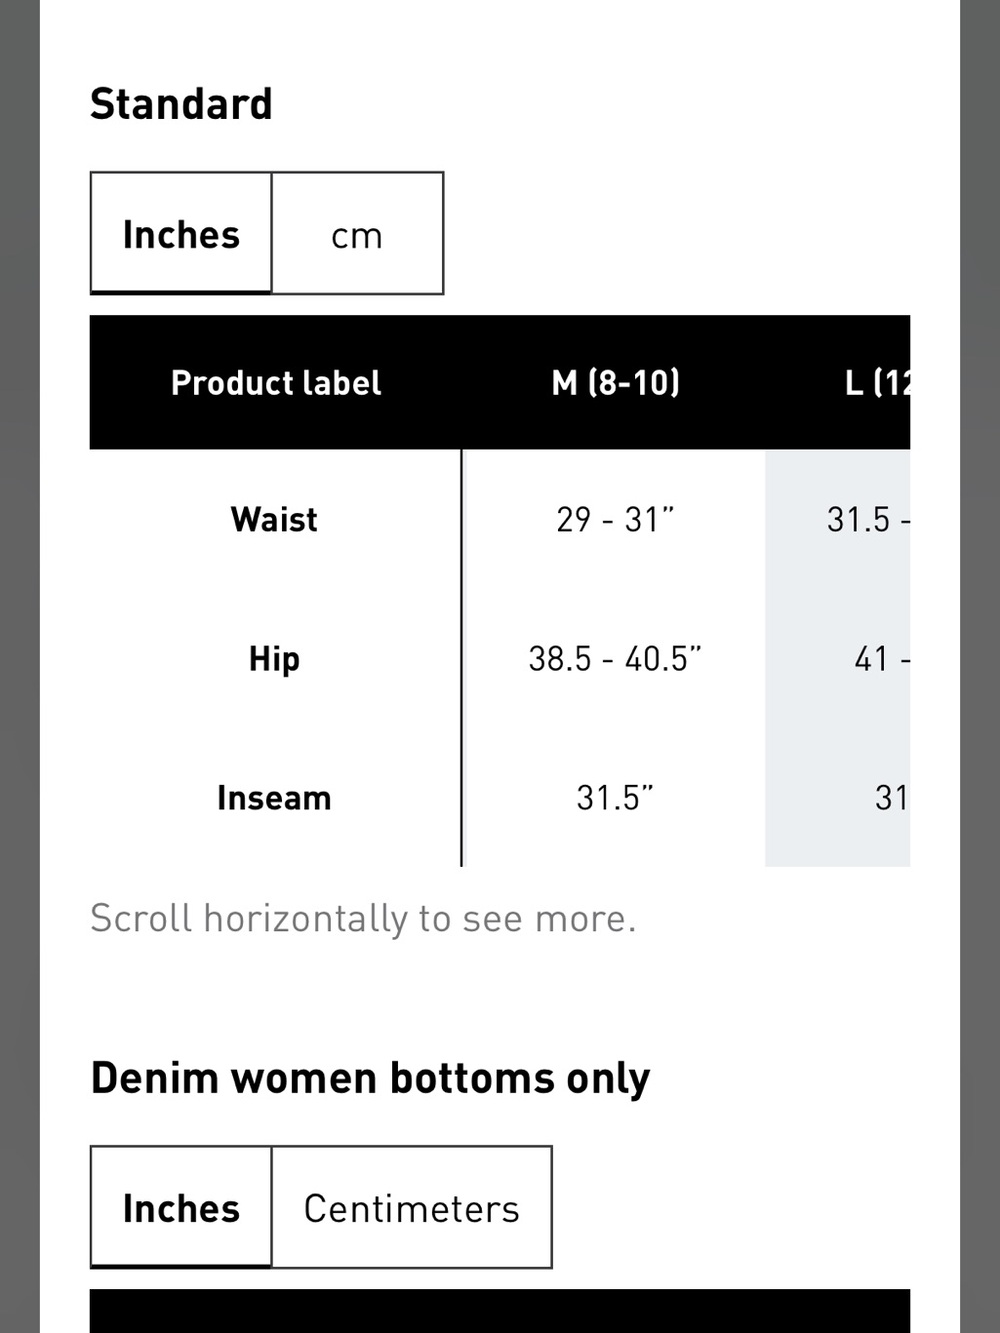The width and height of the screenshot is (1000, 1333).
Task: Click the Scroll horizontally to see more text
Action: [x=363, y=918]
